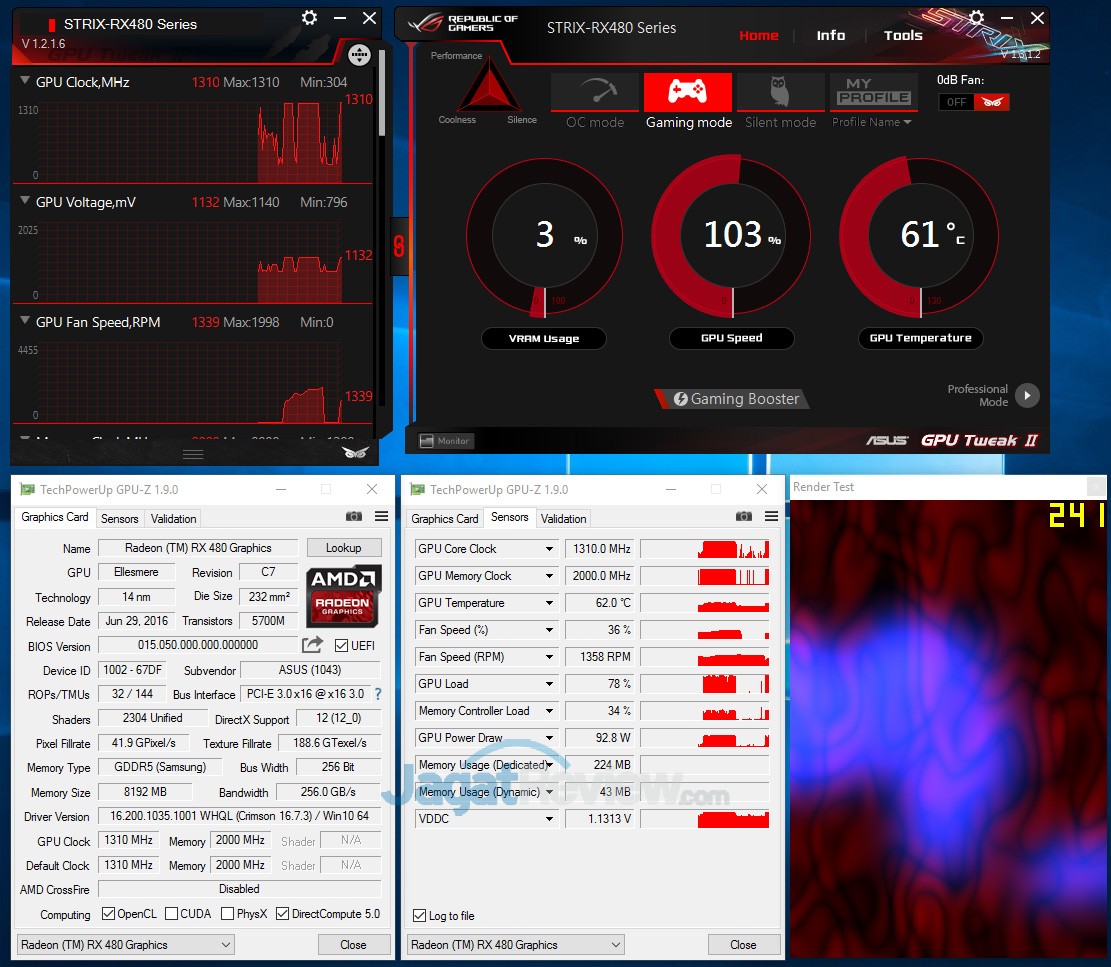The height and width of the screenshot is (967, 1111).
Task: Open GPU Tweak II settings gear
Action: point(975,18)
